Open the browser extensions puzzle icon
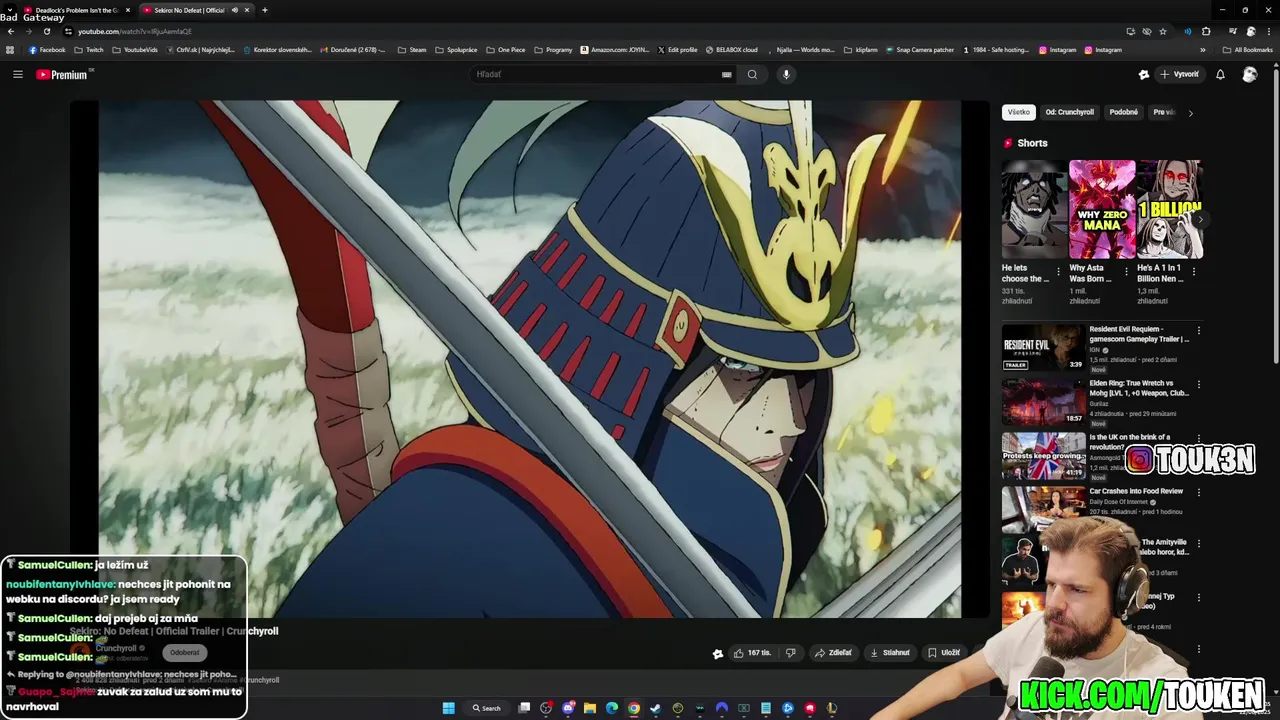 (x=1206, y=31)
